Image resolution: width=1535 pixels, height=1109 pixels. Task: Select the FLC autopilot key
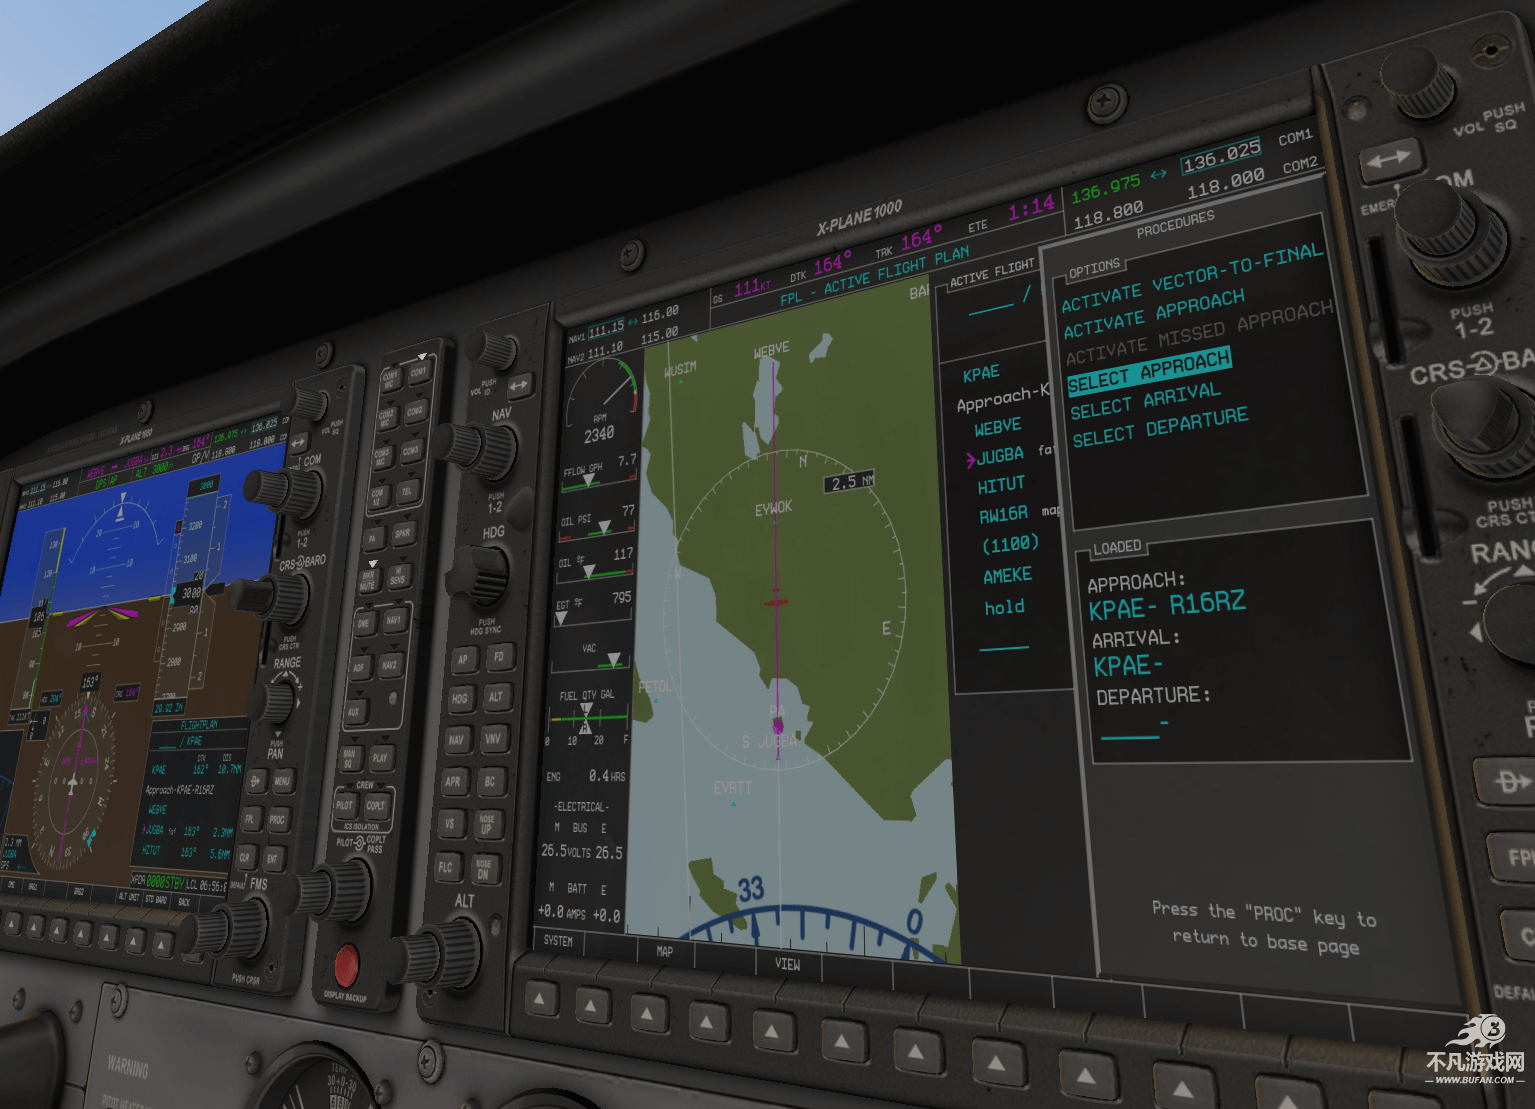[x=446, y=868]
